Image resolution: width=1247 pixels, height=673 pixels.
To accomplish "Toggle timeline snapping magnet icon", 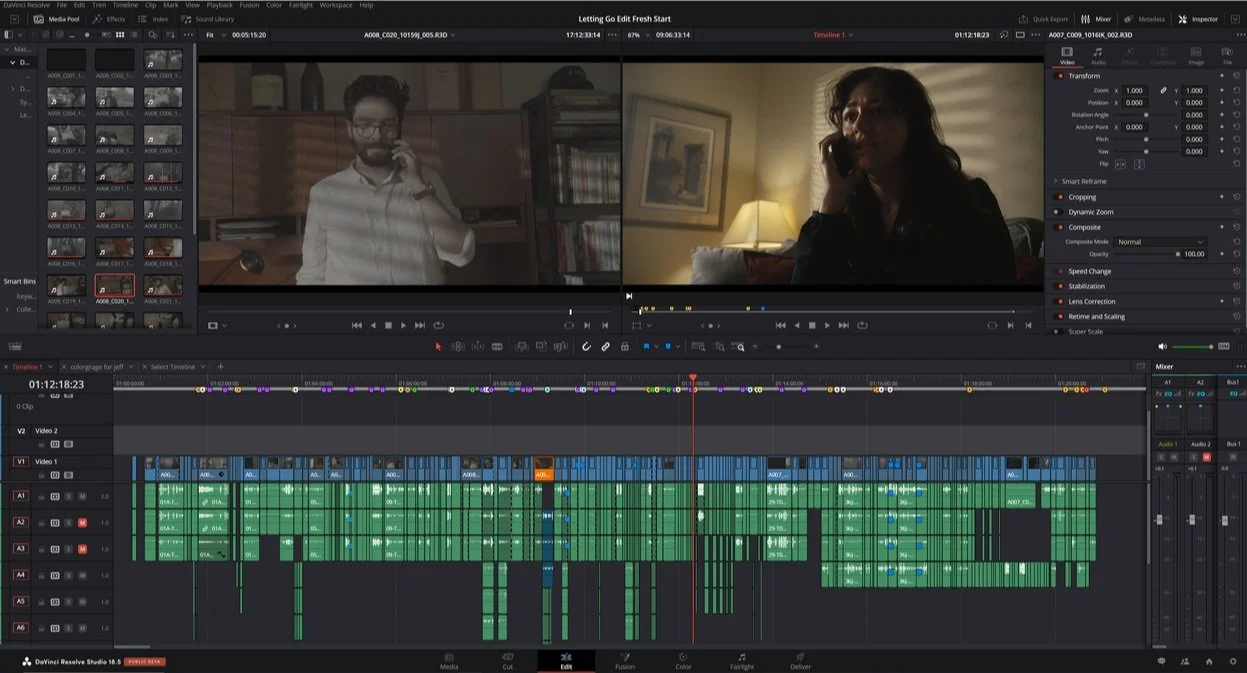I will (587, 346).
